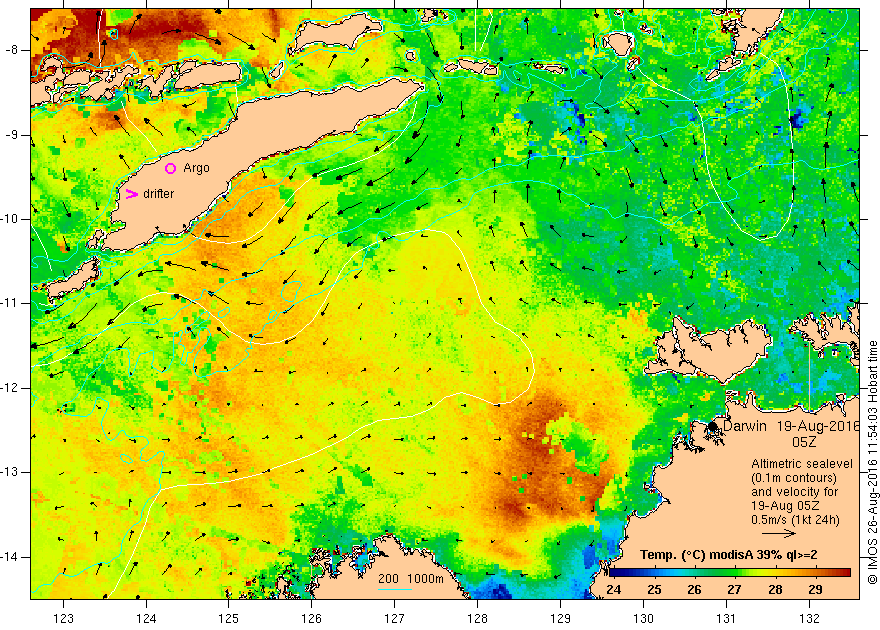
Task: Click longitude axis label 127
Action: click(395, 618)
